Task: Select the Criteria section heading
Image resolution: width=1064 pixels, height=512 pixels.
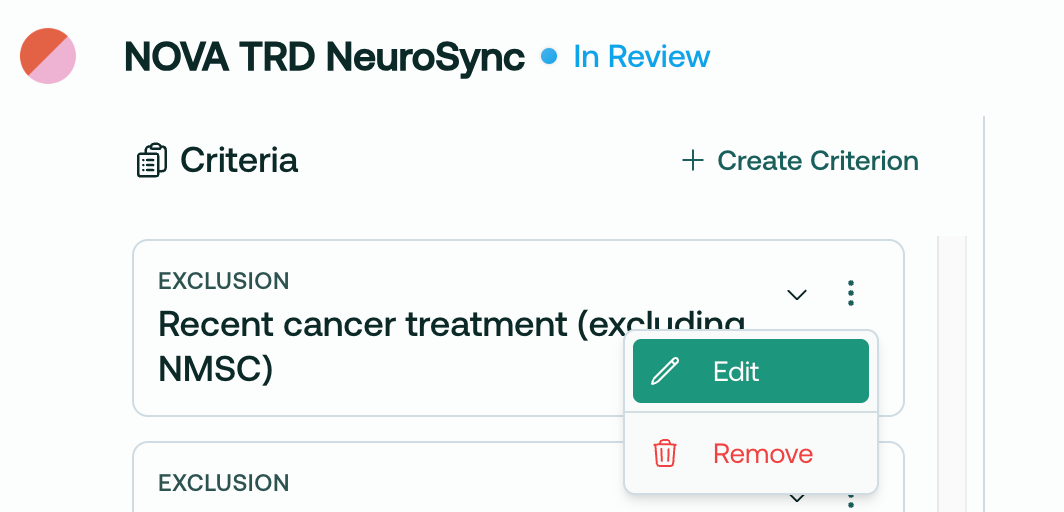Action: (239, 160)
